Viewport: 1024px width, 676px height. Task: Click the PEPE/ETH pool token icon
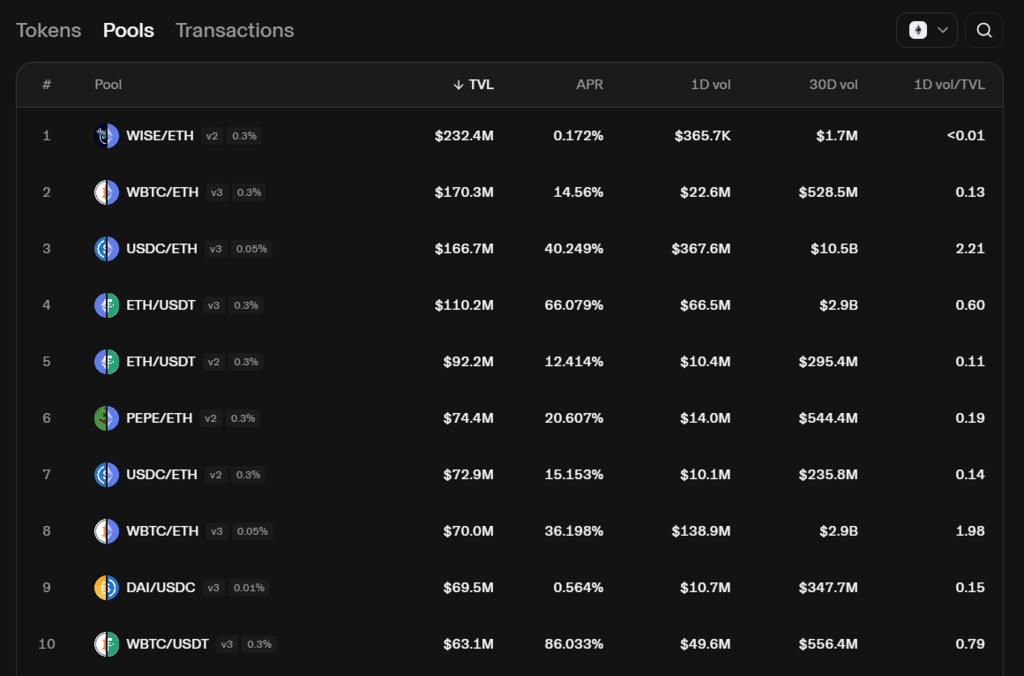click(x=106, y=418)
